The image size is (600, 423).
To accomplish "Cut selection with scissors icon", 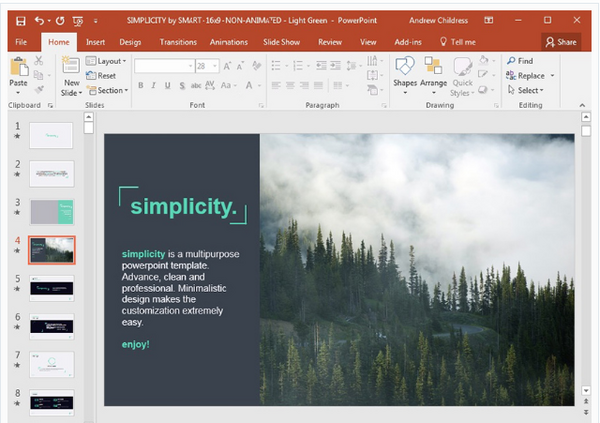I will click(x=38, y=60).
